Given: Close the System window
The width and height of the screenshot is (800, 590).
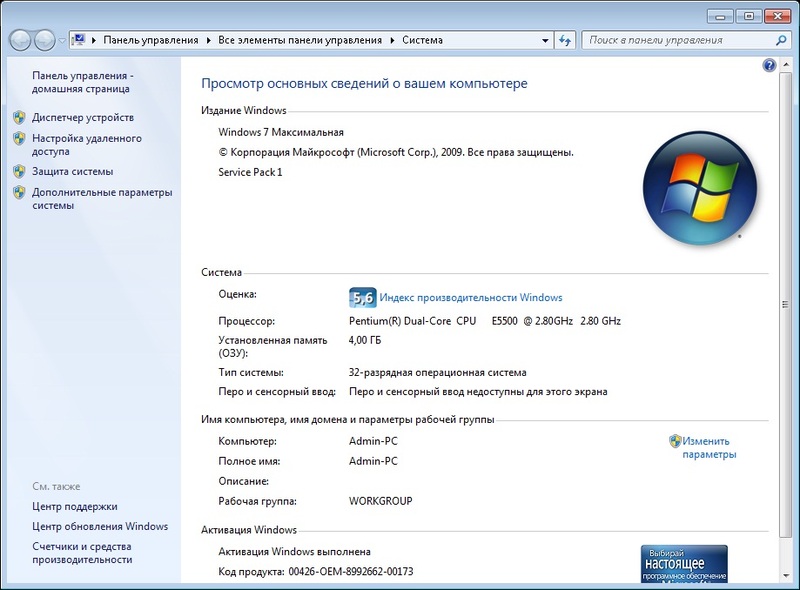Looking at the screenshot, I should click(x=778, y=16).
